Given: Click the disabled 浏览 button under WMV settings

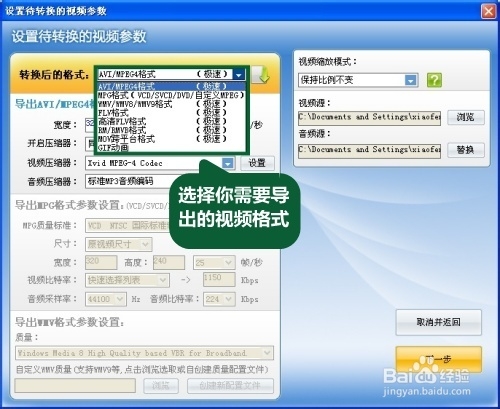Looking at the screenshot, I should 161,386.
